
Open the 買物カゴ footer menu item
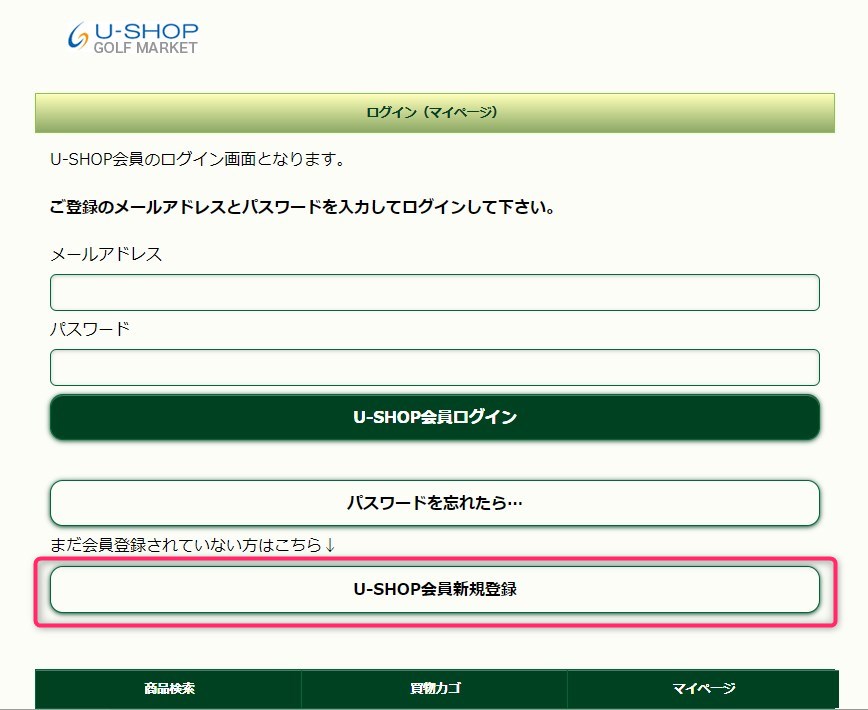point(435,688)
